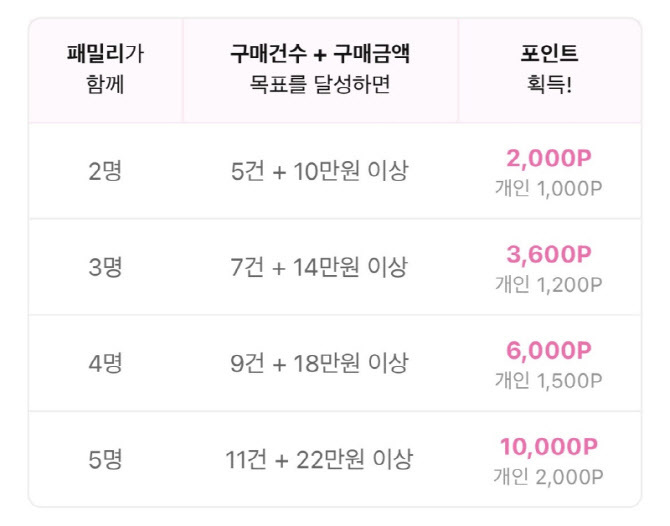Screen dimensions: 670x526
Task: Click the '11건 + 22만원 이상' condition
Action: point(320,460)
